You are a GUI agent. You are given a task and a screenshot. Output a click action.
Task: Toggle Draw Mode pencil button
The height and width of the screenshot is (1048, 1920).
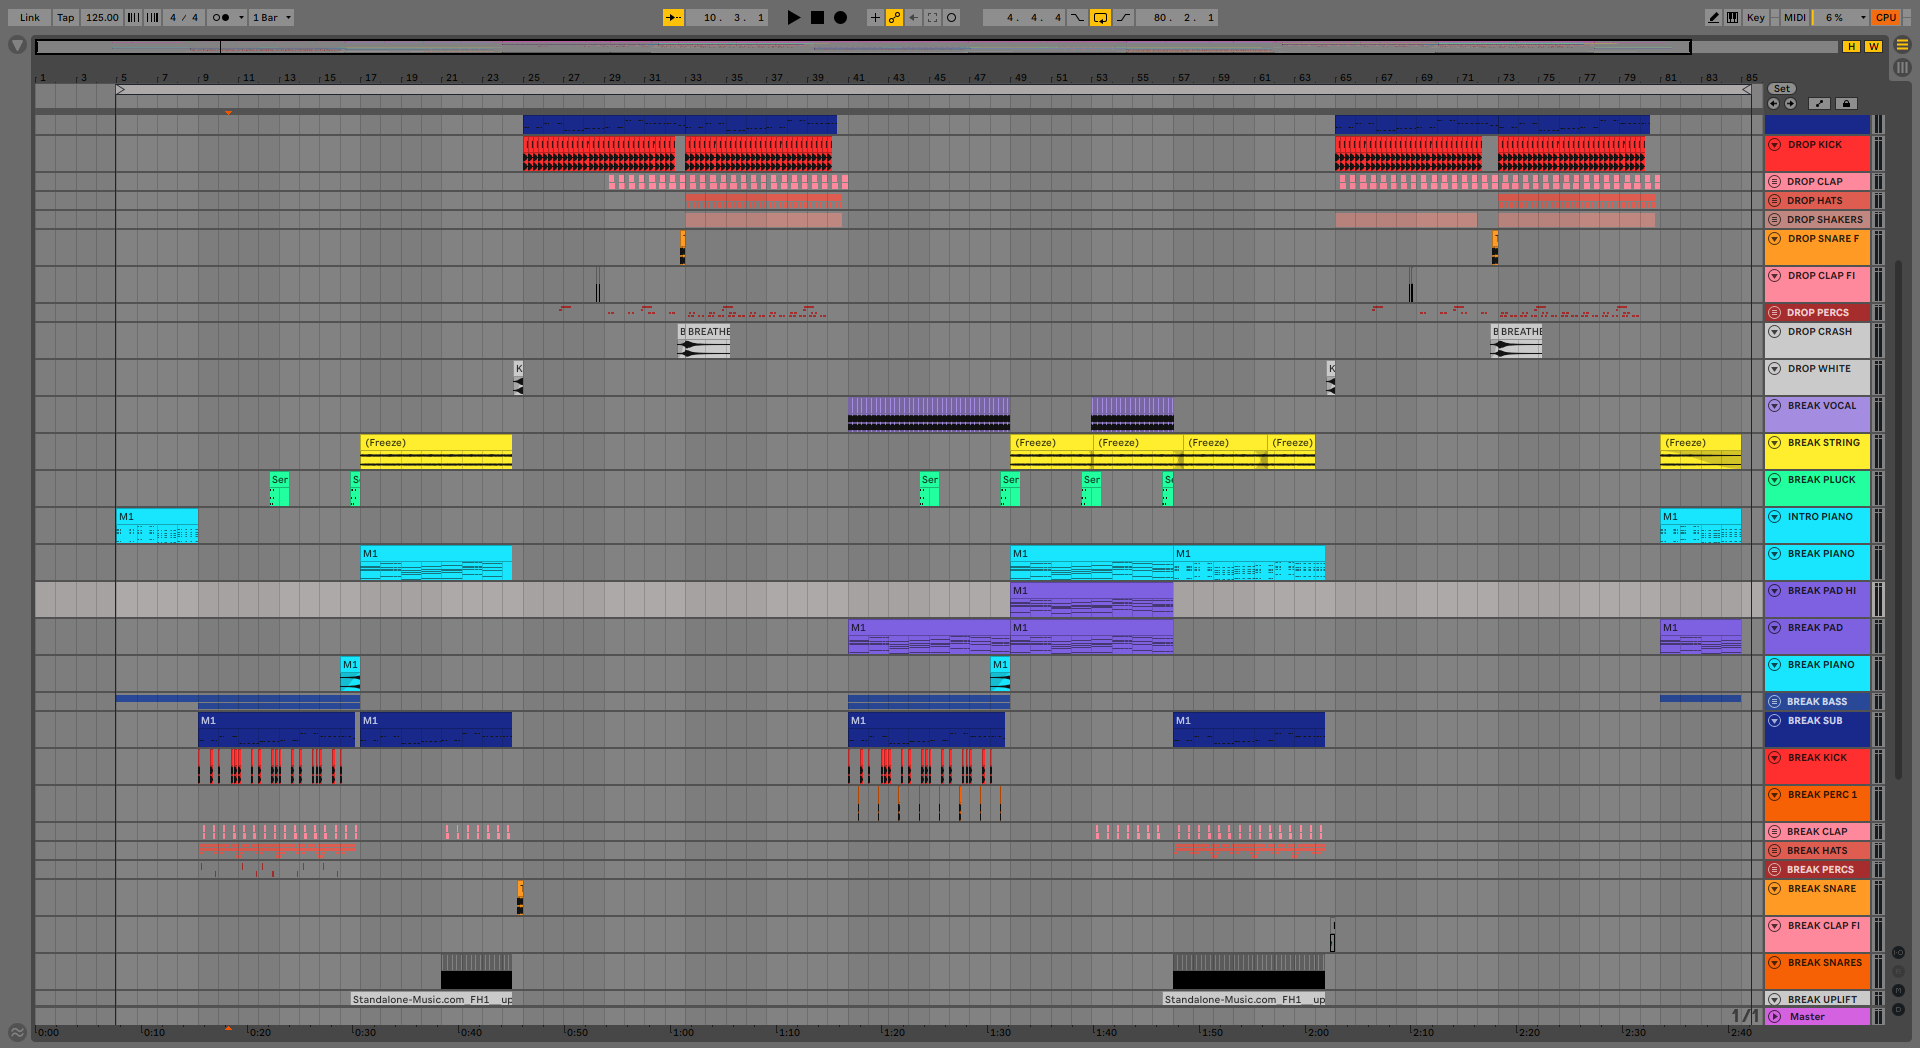coord(1714,17)
